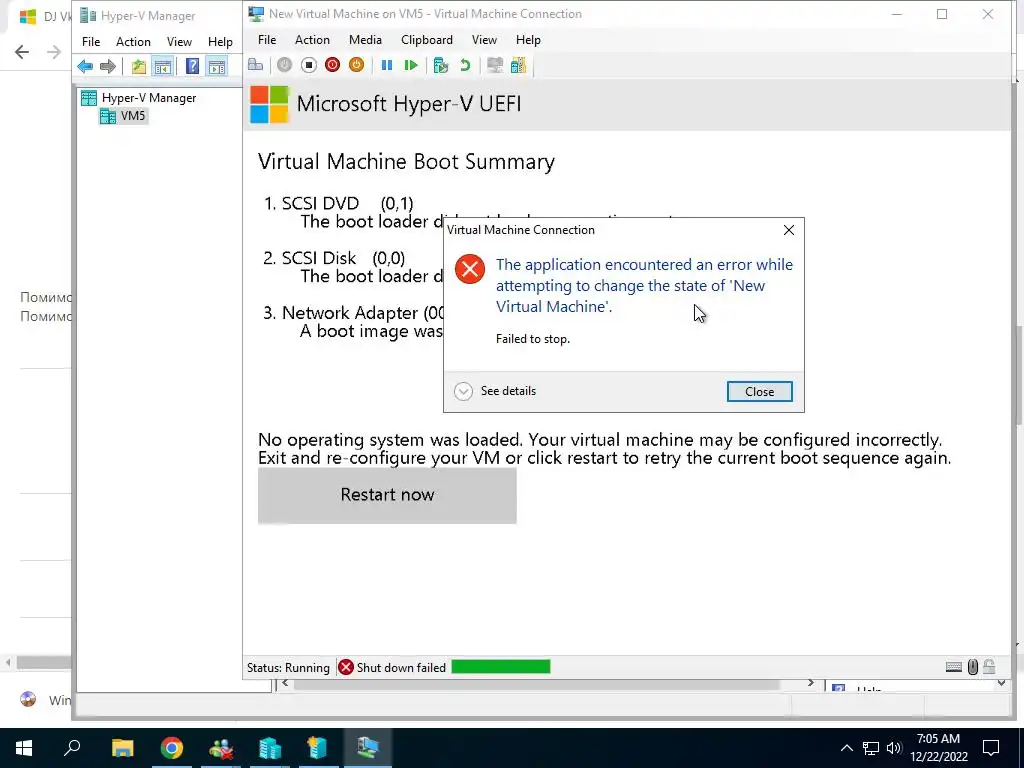Select VM5 server in tree

pyautogui.click(x=123, y=116)
